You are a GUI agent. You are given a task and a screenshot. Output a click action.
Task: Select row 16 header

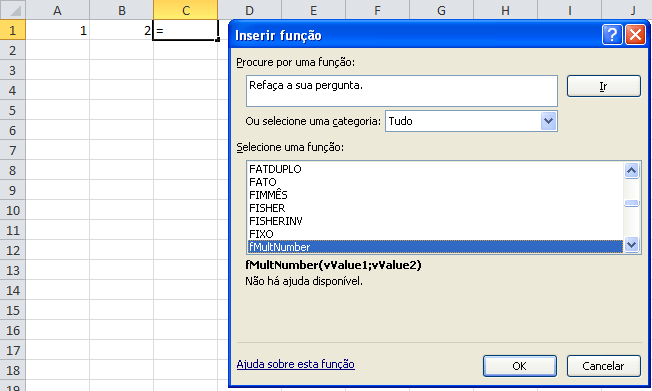[12, 330]
